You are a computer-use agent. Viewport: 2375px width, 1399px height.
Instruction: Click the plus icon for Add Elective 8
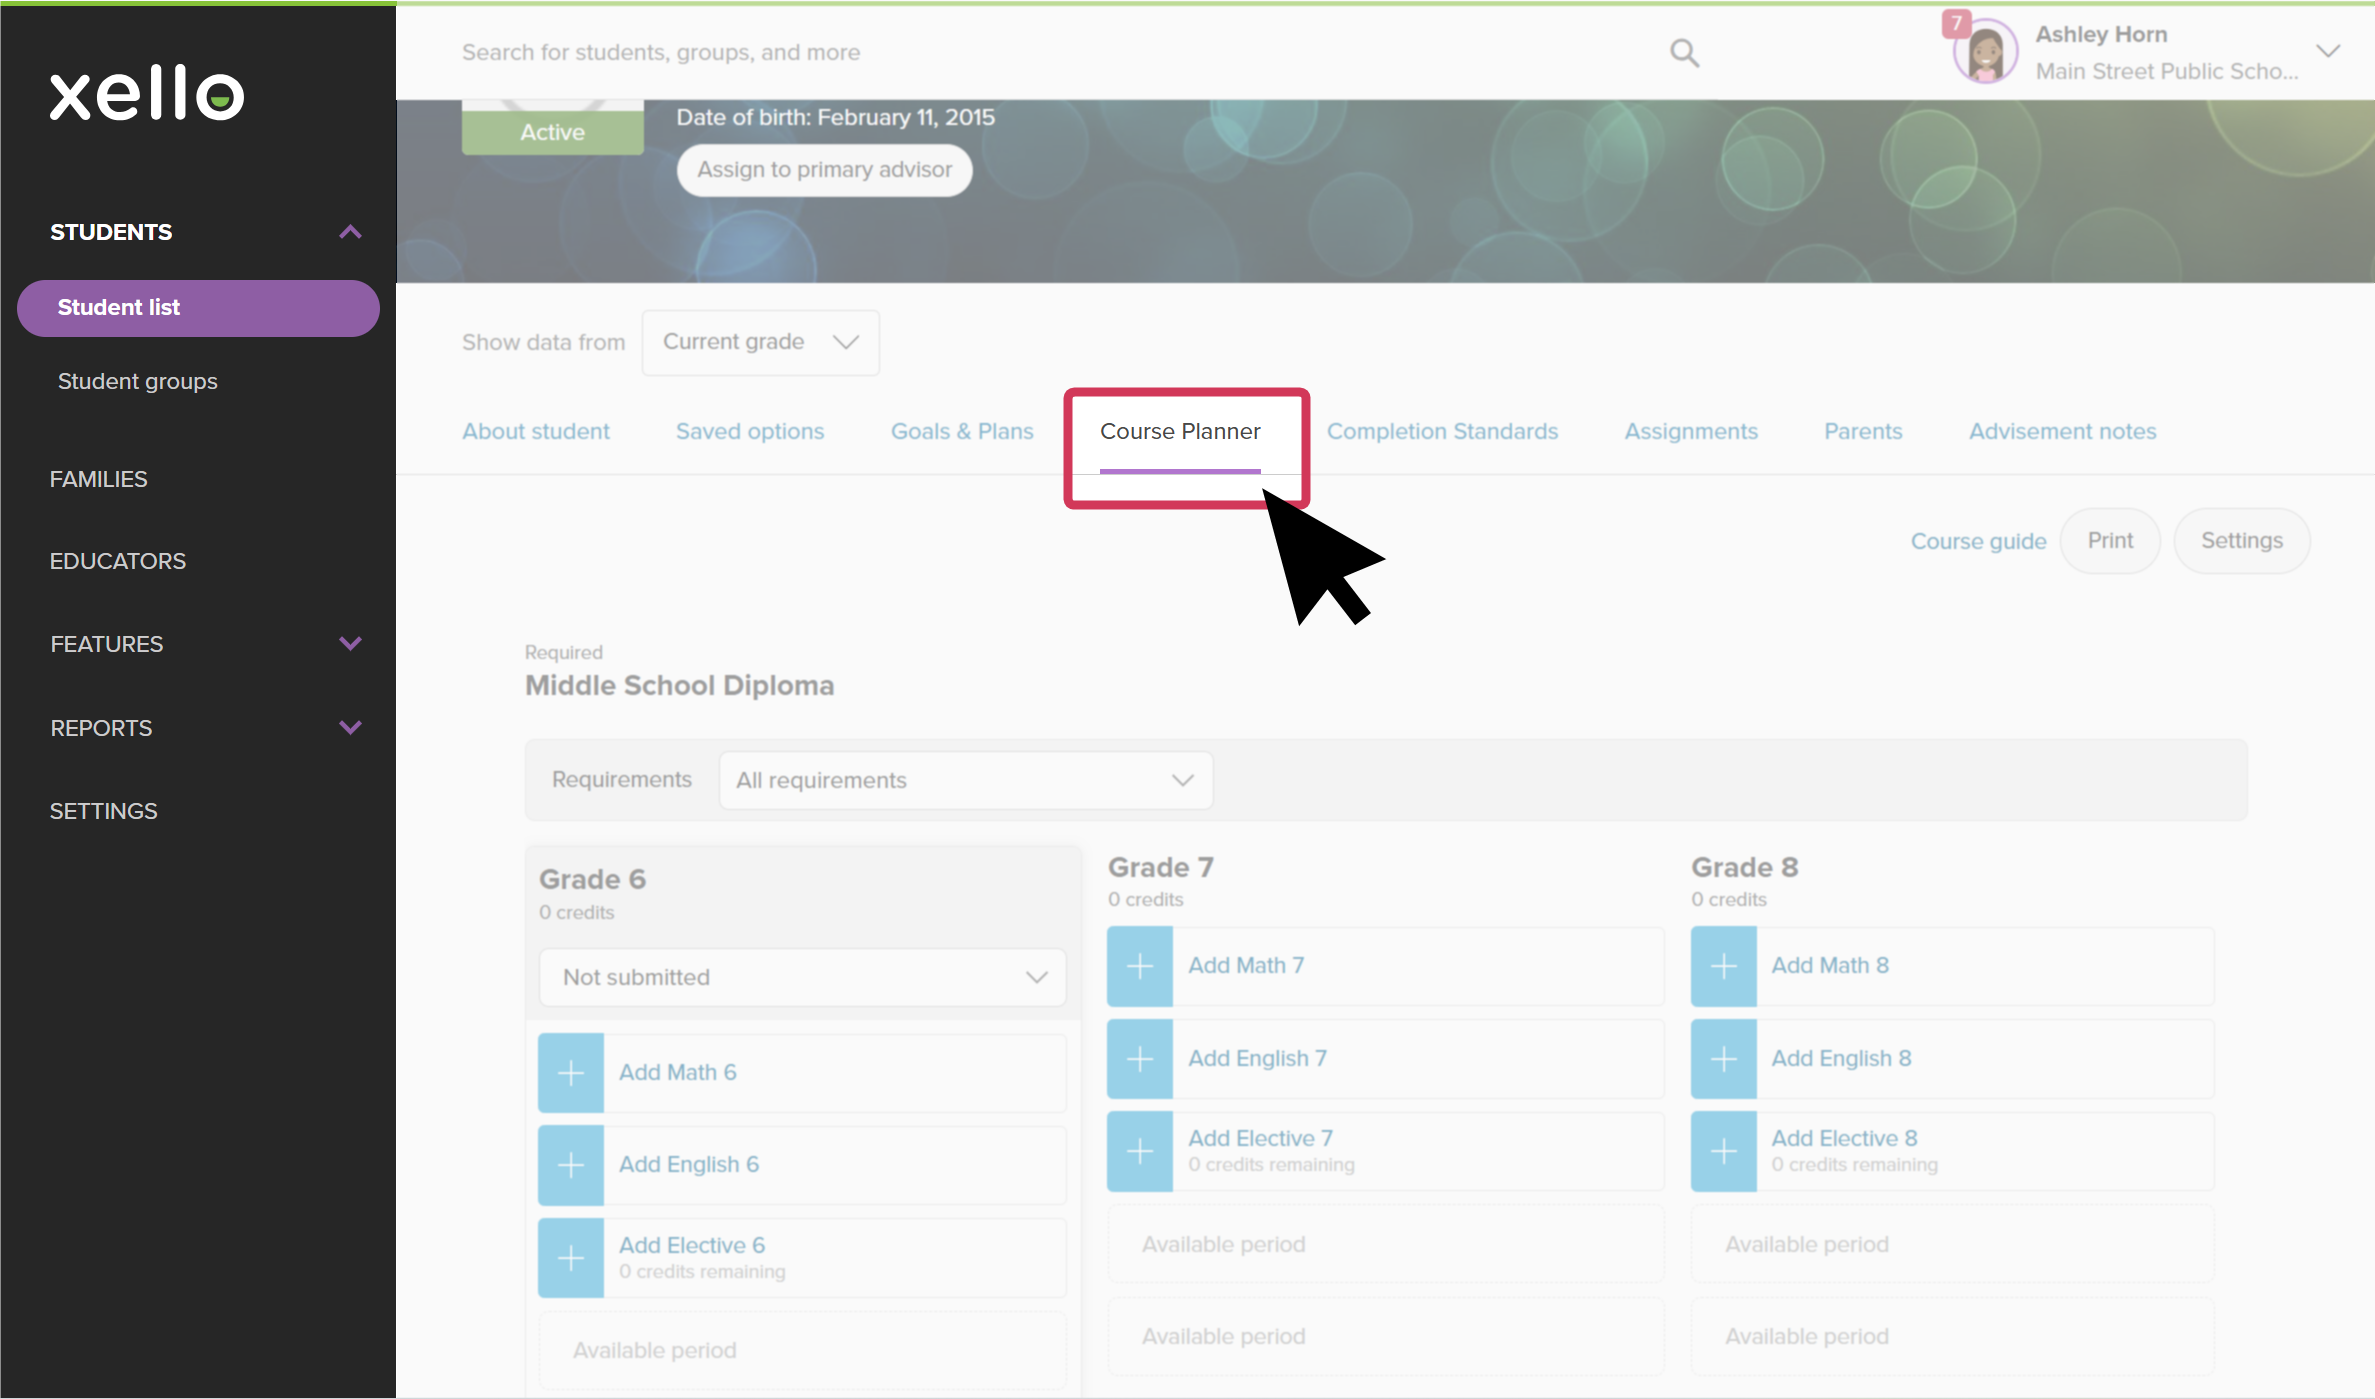coord(1723,1151)
